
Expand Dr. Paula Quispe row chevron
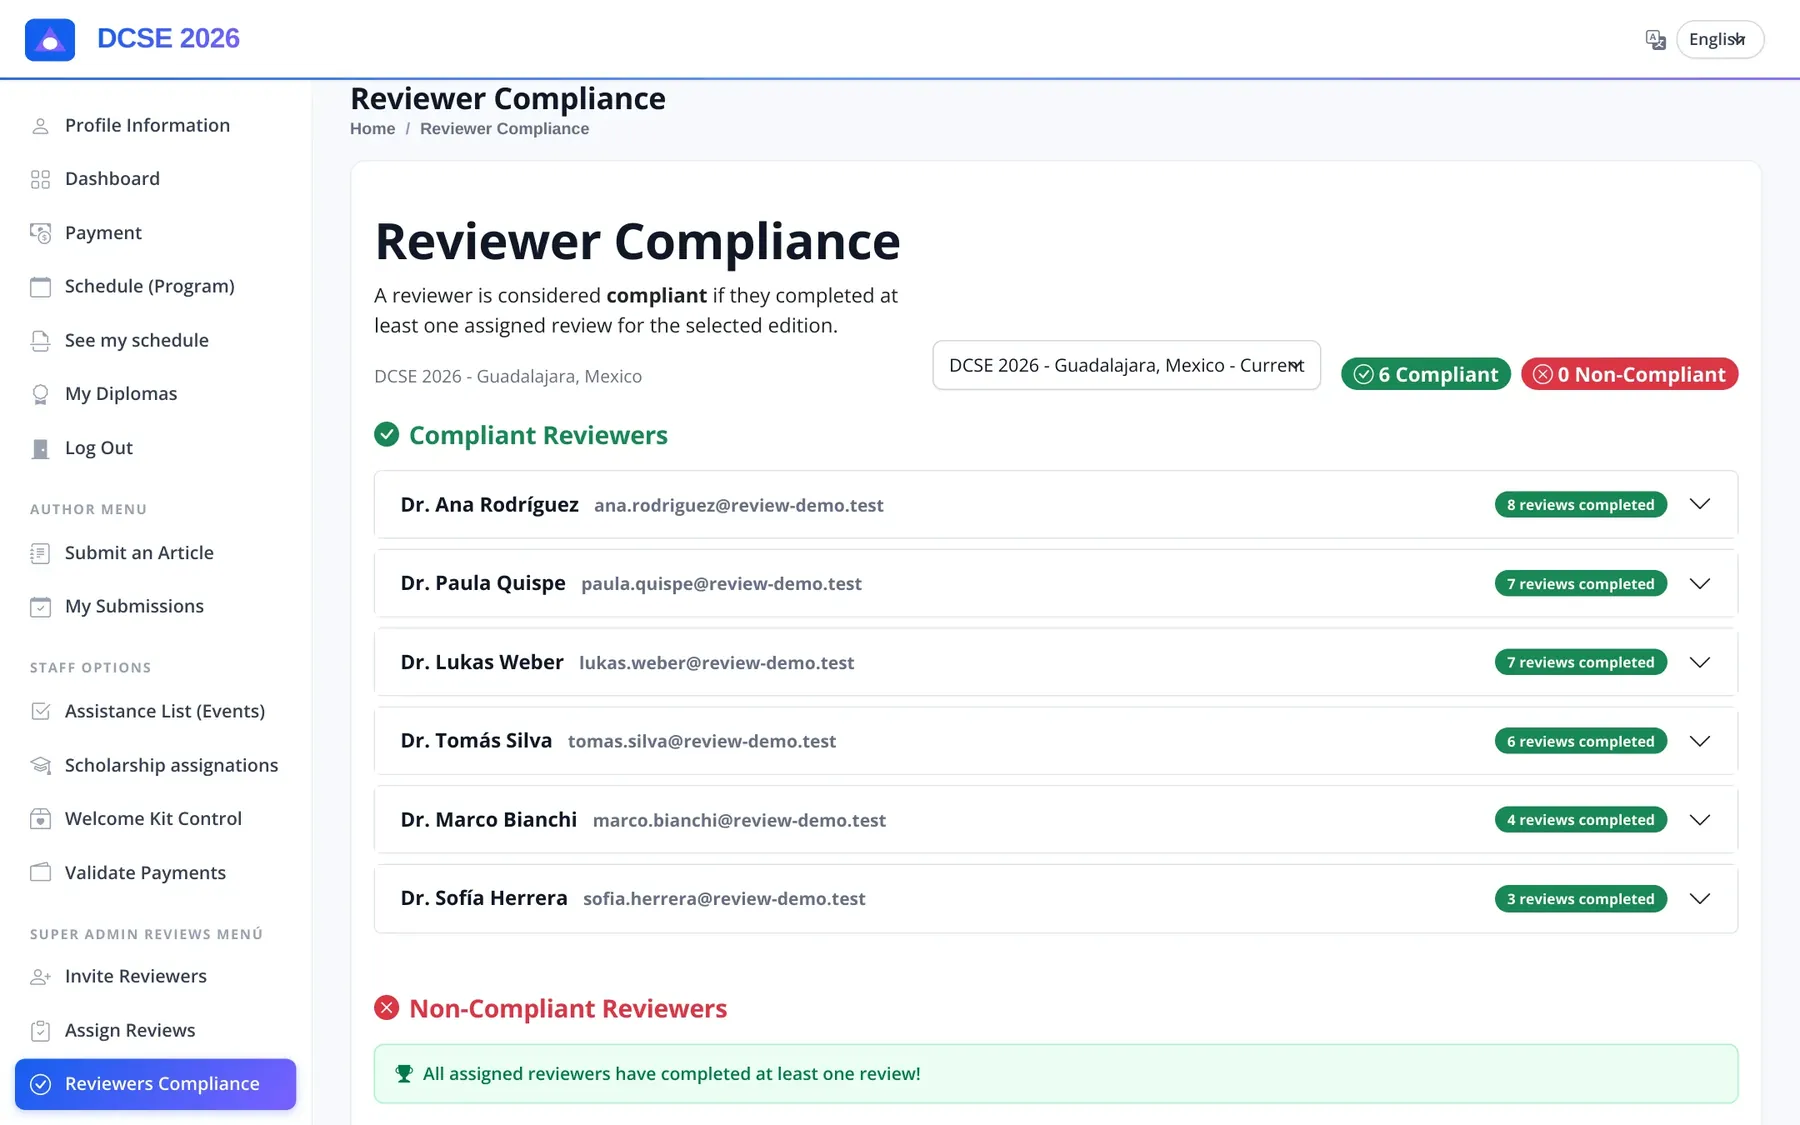[x=1700, y=583]
